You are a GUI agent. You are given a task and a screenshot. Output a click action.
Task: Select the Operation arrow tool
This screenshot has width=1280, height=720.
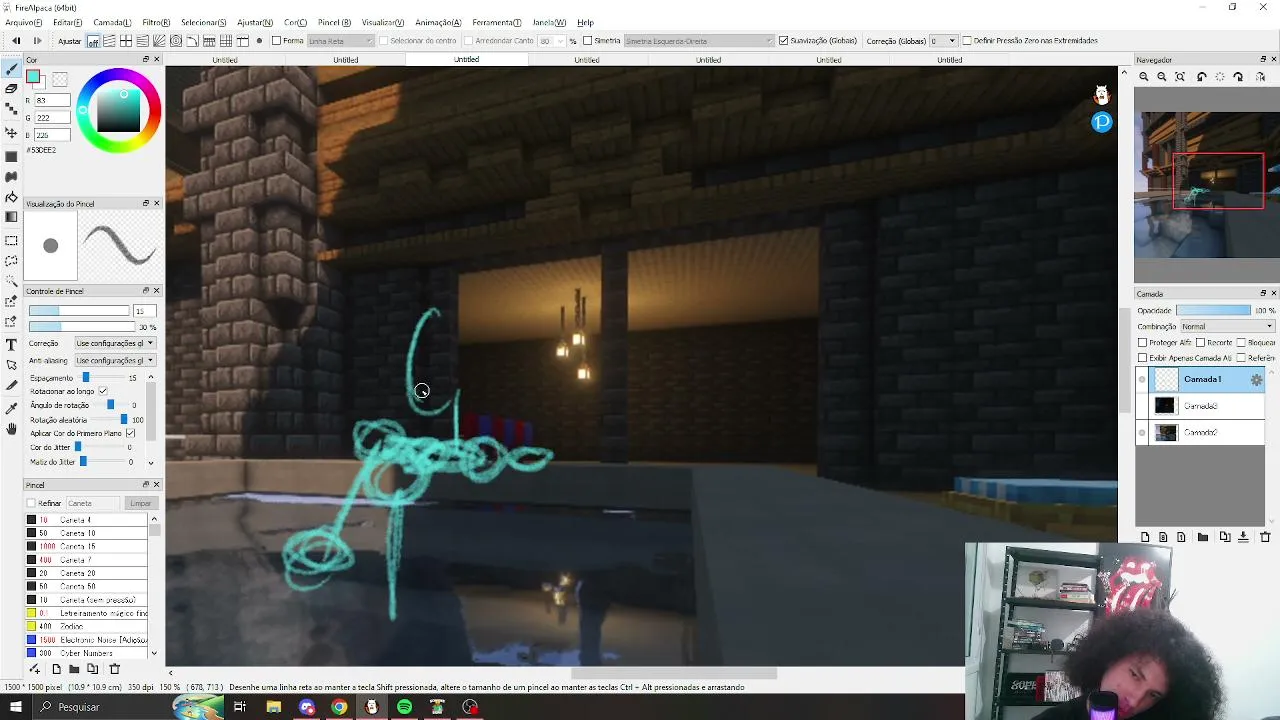pyautogui.click(x=11, y=365)
